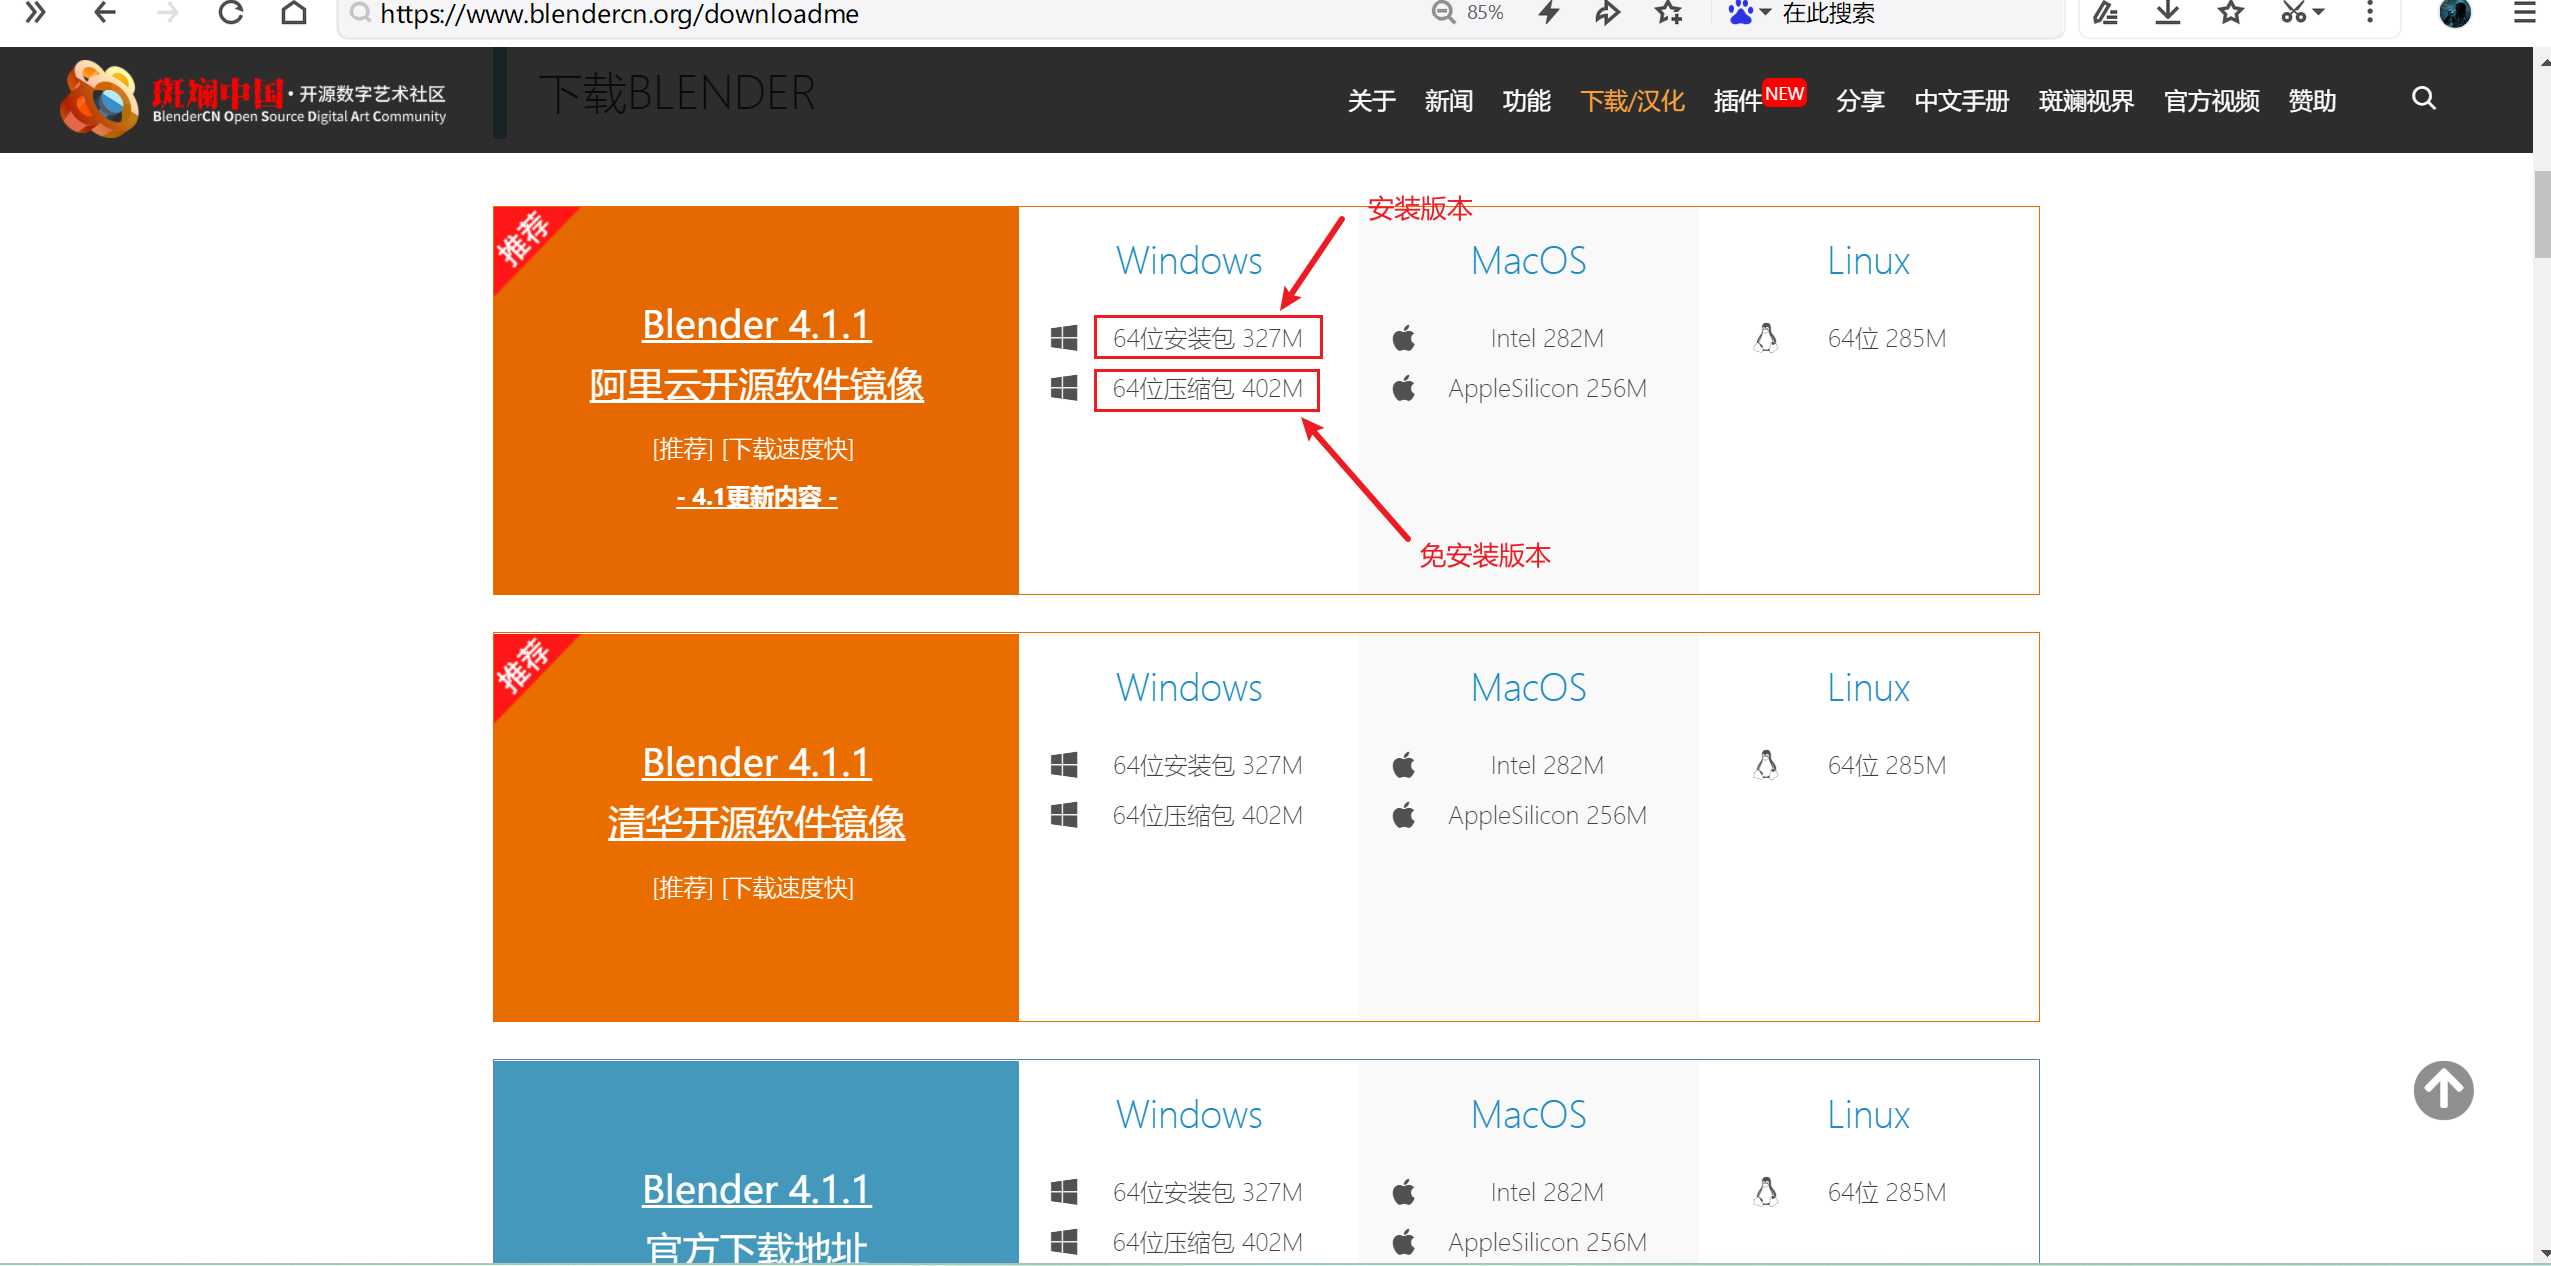Click the 4.1更新内容 link
The width and height of the screenshot is (2551, 1266).
(x=756, y=497)
